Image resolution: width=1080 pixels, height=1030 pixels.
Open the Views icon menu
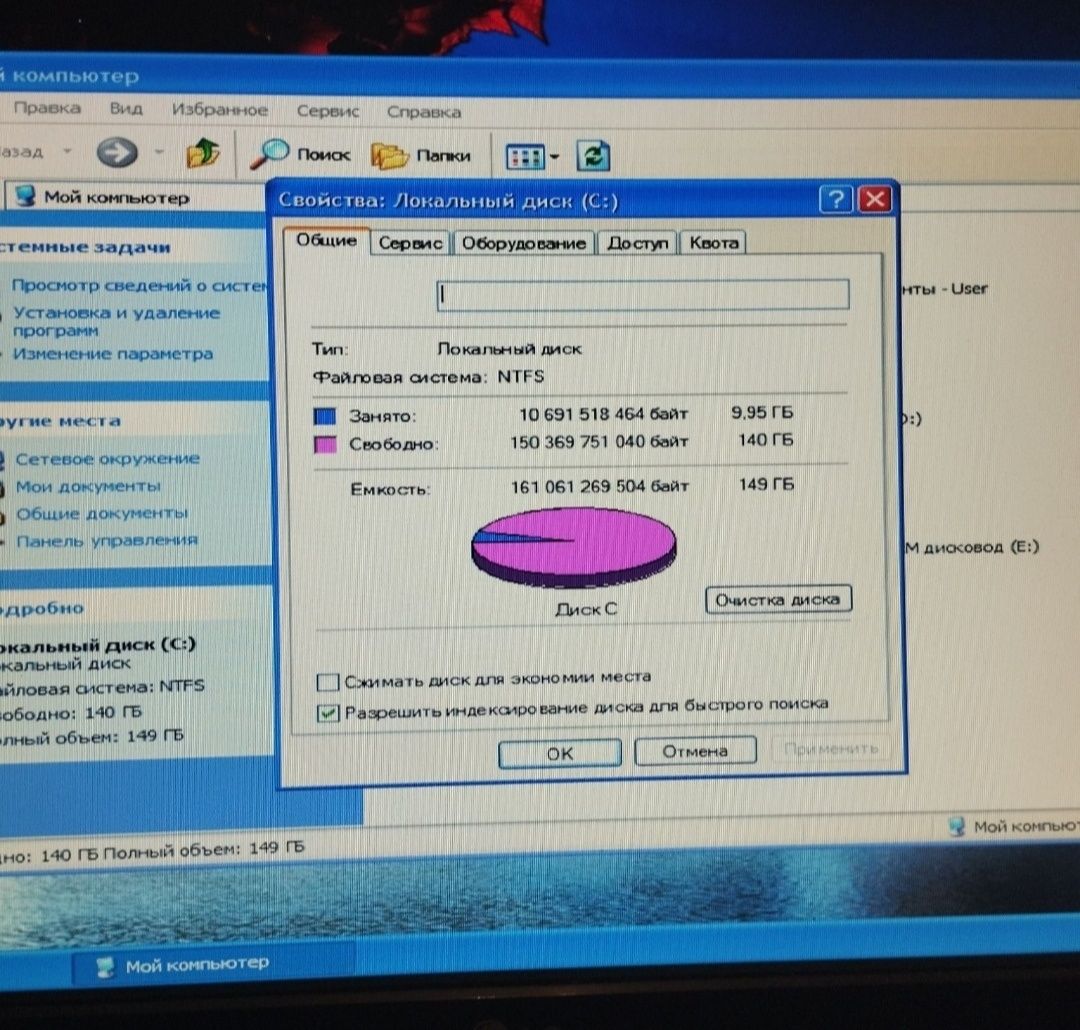click(x=525, y=157)
